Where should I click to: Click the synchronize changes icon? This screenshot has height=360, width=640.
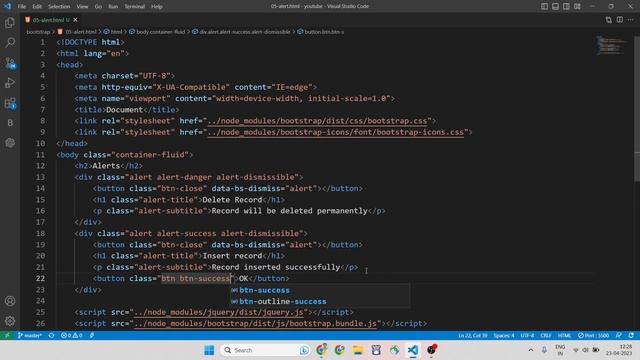51,336
